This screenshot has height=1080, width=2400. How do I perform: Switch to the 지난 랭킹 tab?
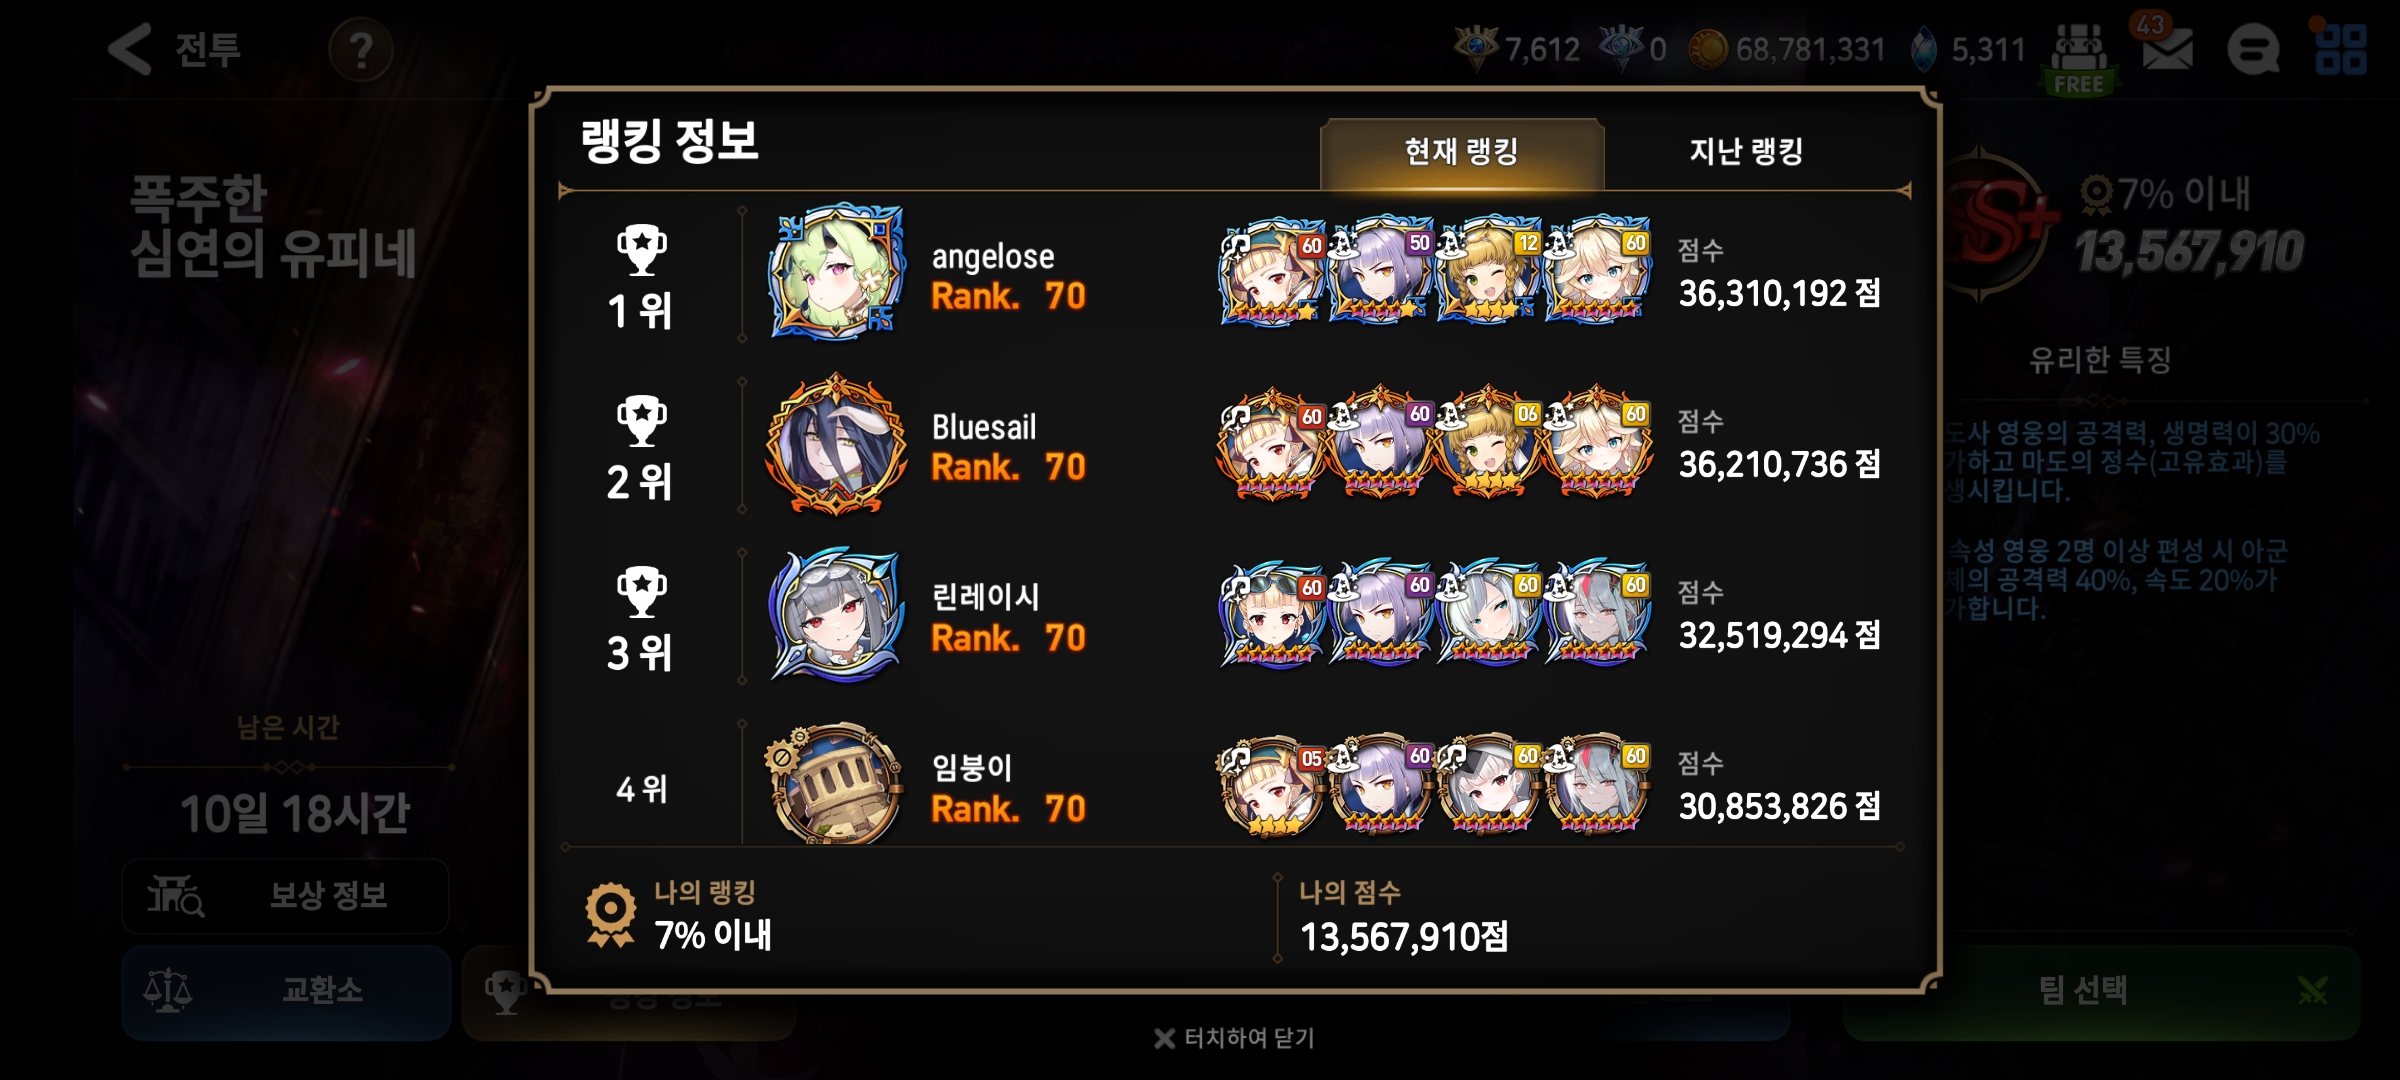click(x=1746, y=152)
